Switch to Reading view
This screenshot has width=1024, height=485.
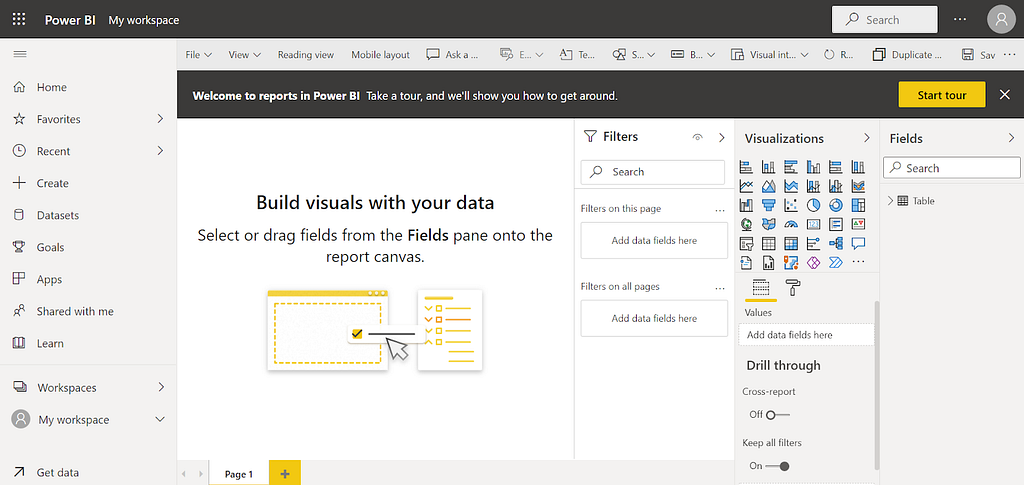pyautogui.click(x=306, y=55)
